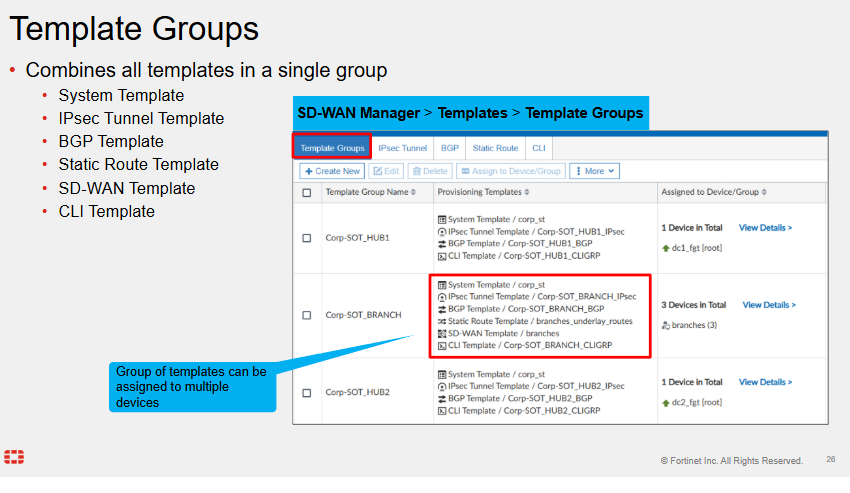Click IPsec Tunnel icon for Corp-SOT_HUB2_IPsec
The width and height of the screenshot is (850, 493).
[442, 387]
